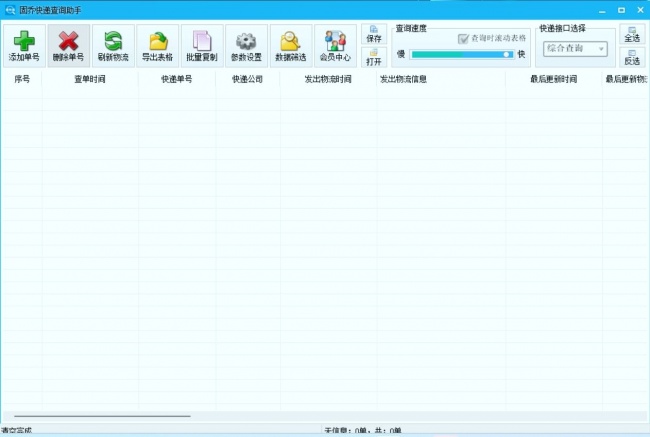The width and height of the screenshot is (650, 437).
Task: Open 会员中心 member center
Action: click(x=335, y=46)
